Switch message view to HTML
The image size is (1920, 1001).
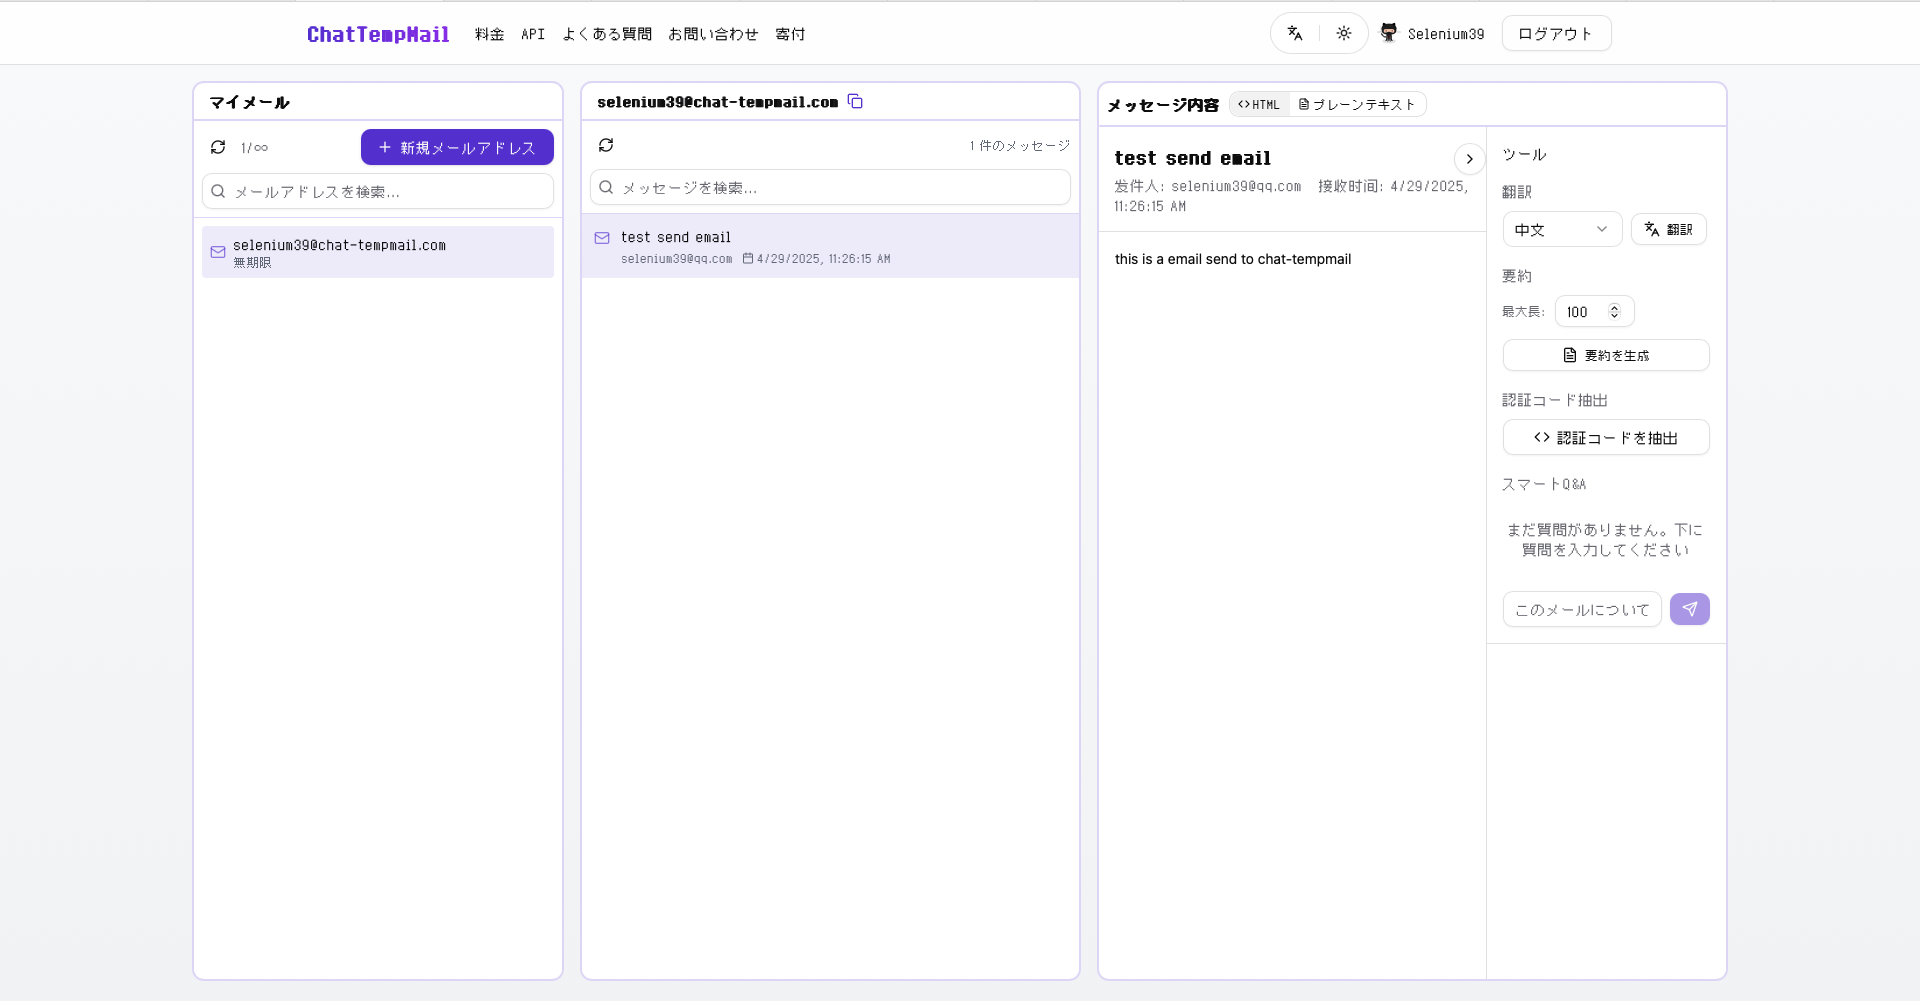point(1259,104)
